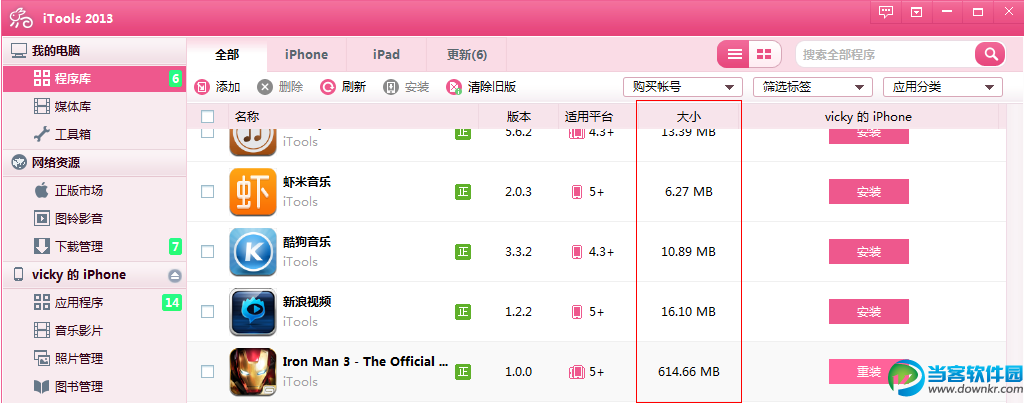1024x403 pixels.
Task: Check the 酷狗音乐 row checkbox
Action: point(208,251)
